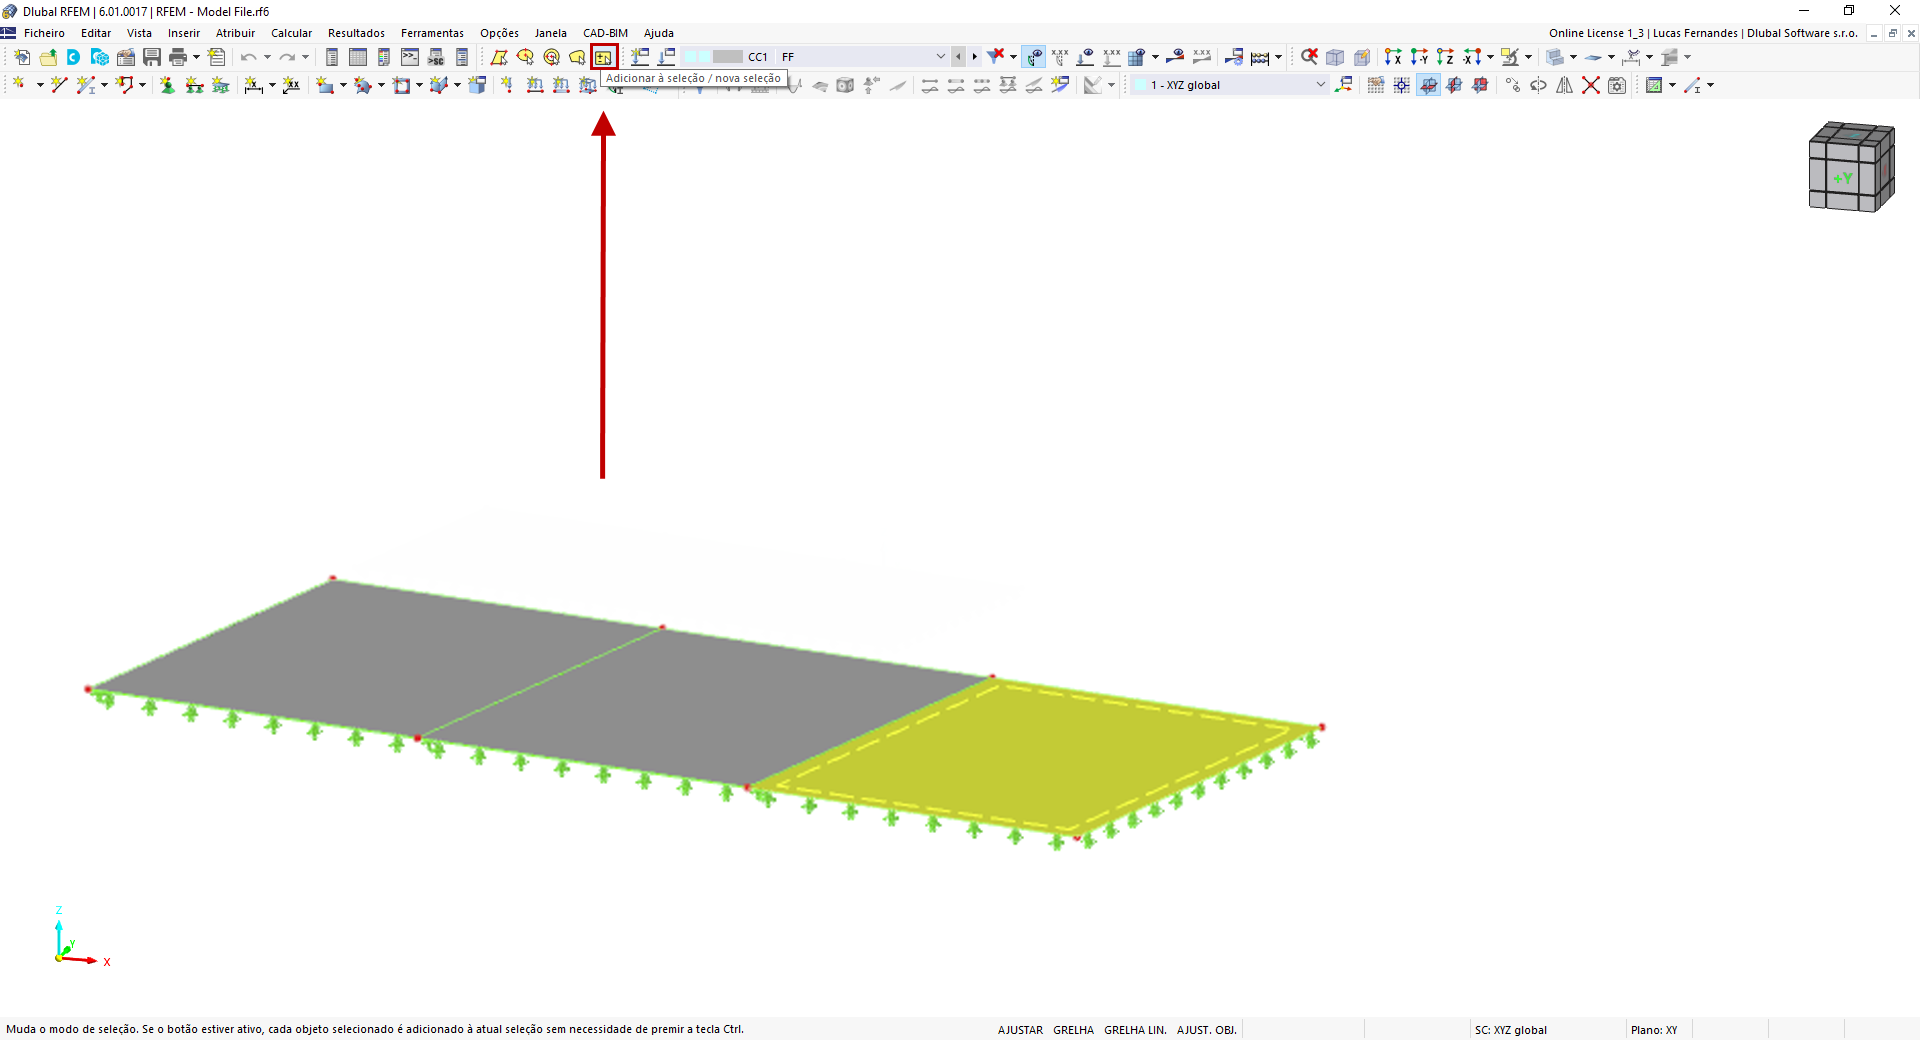The width and height of the screenshot is (1920, 1040).
Task: Open the Ficheiro menu
Action: (x=44, y=33)
